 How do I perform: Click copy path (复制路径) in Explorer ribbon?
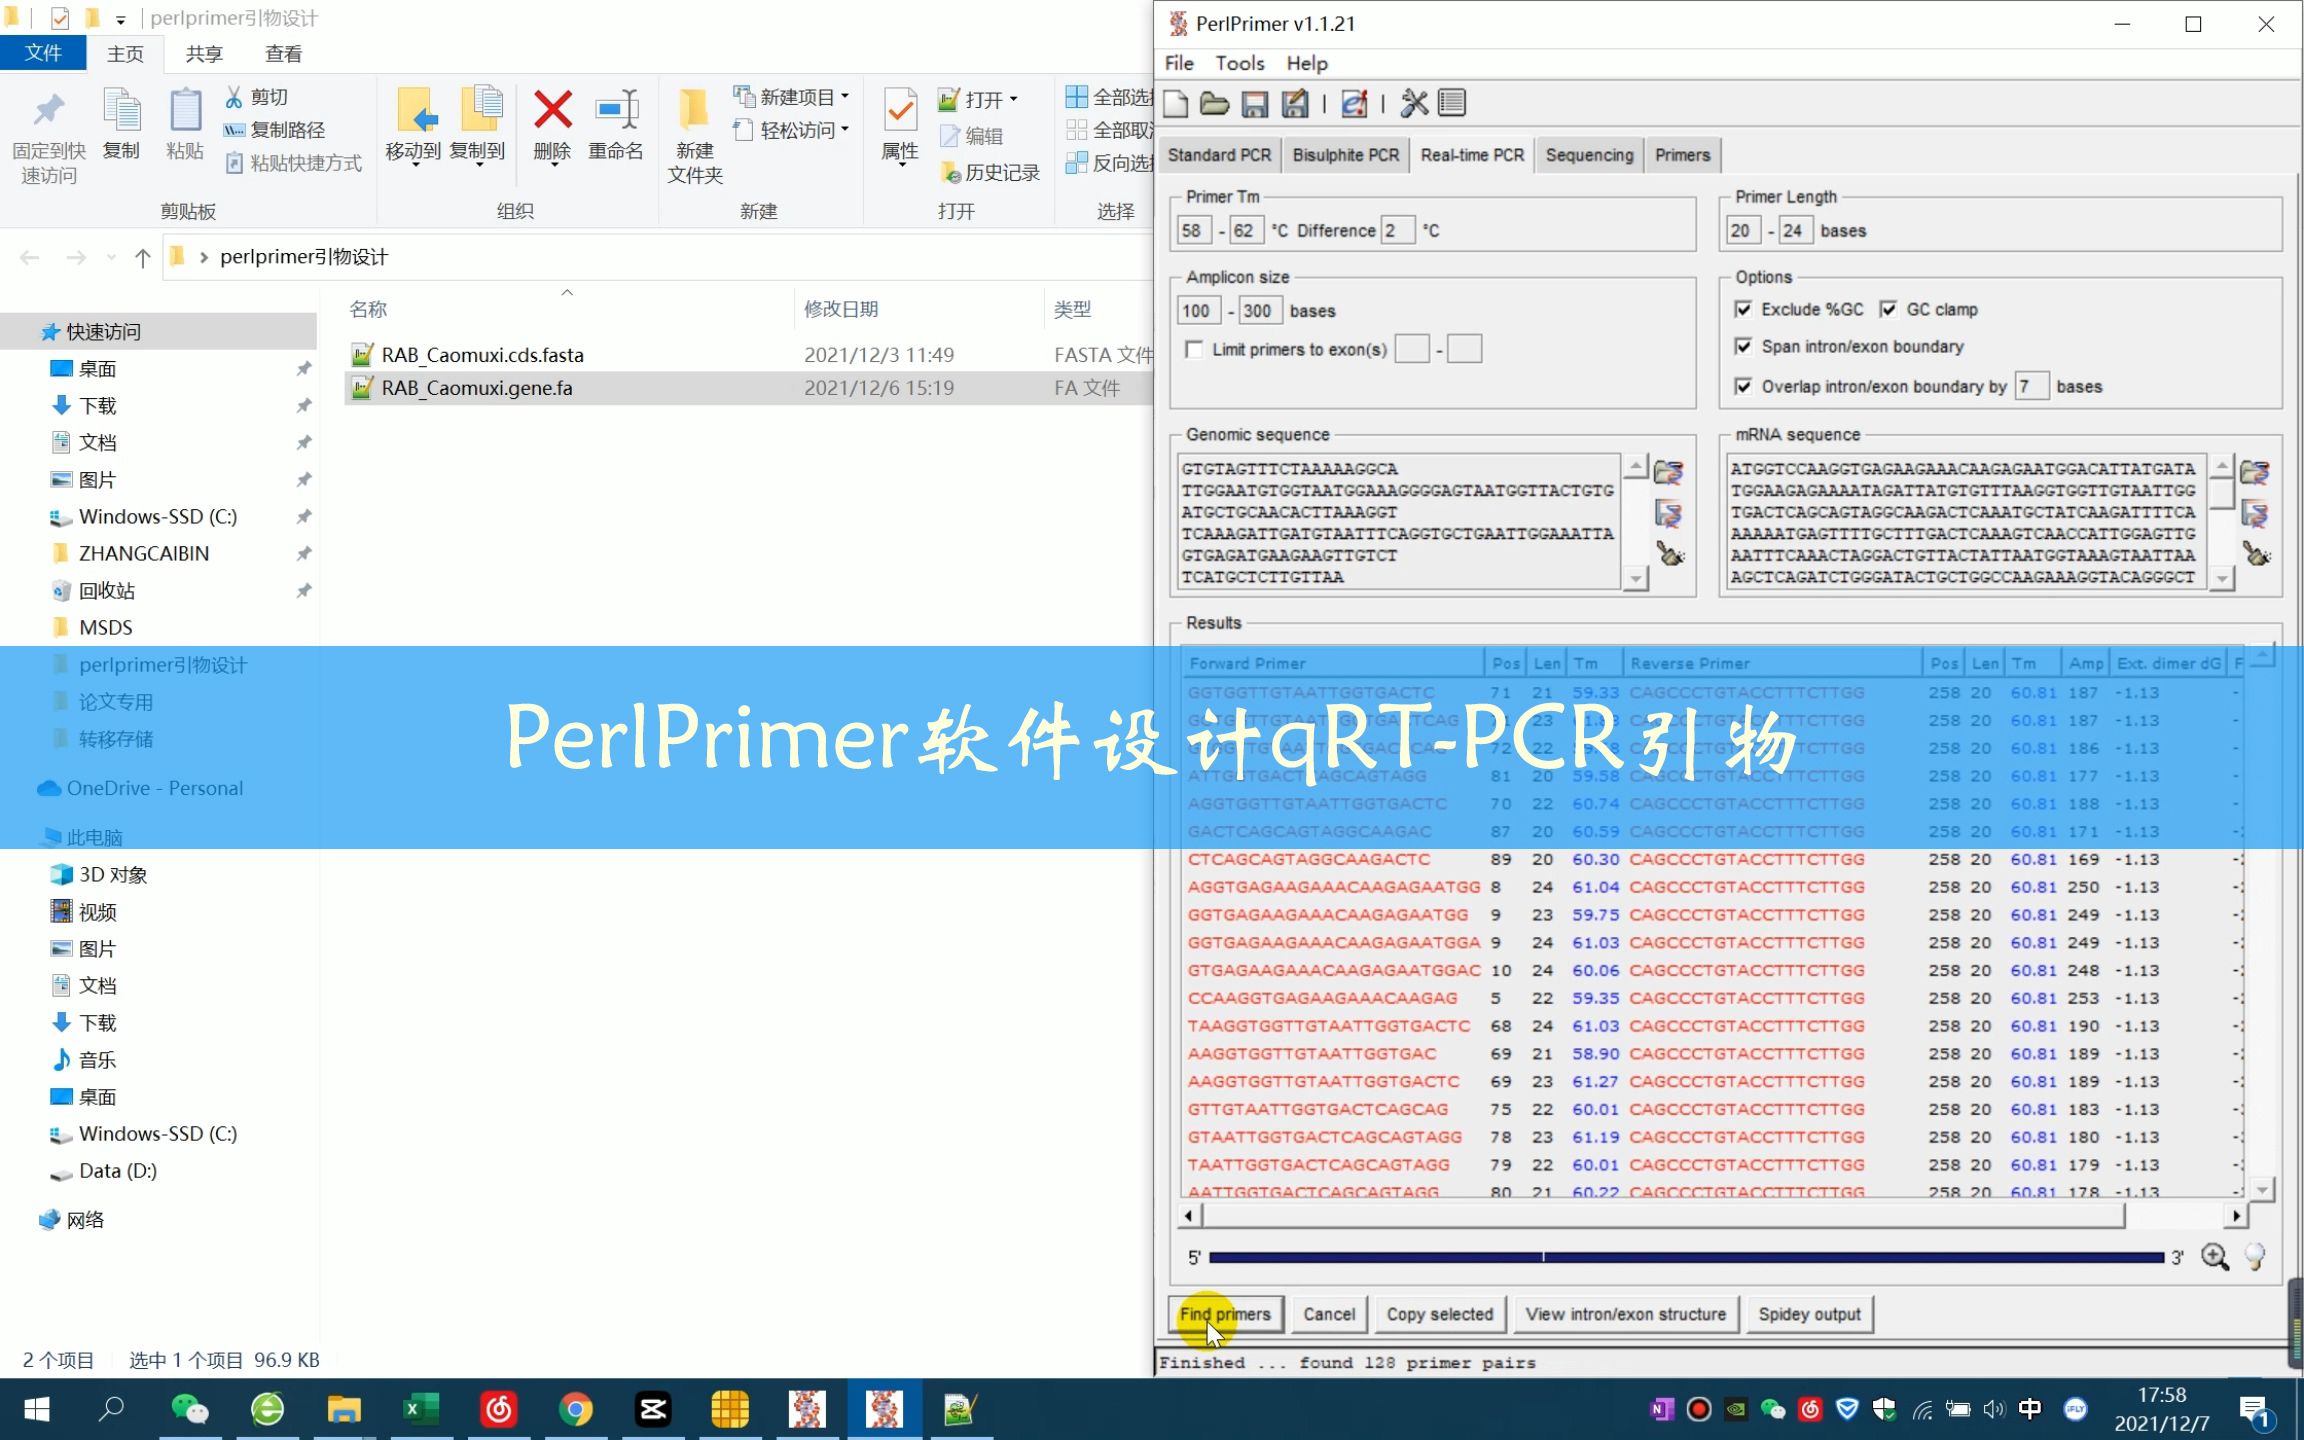coord(274,130)
